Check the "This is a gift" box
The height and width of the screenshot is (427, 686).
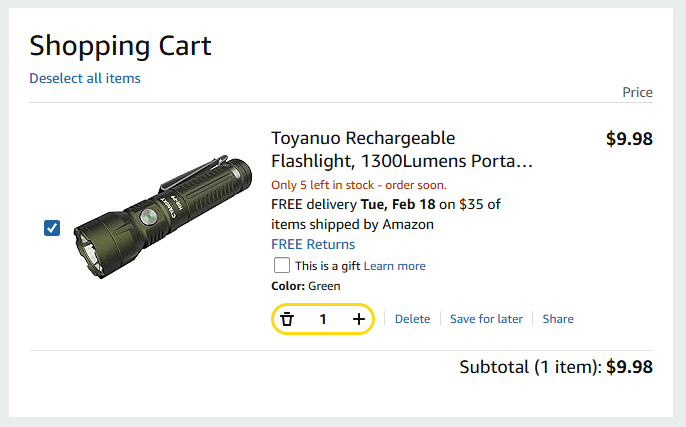click(282, 265)
